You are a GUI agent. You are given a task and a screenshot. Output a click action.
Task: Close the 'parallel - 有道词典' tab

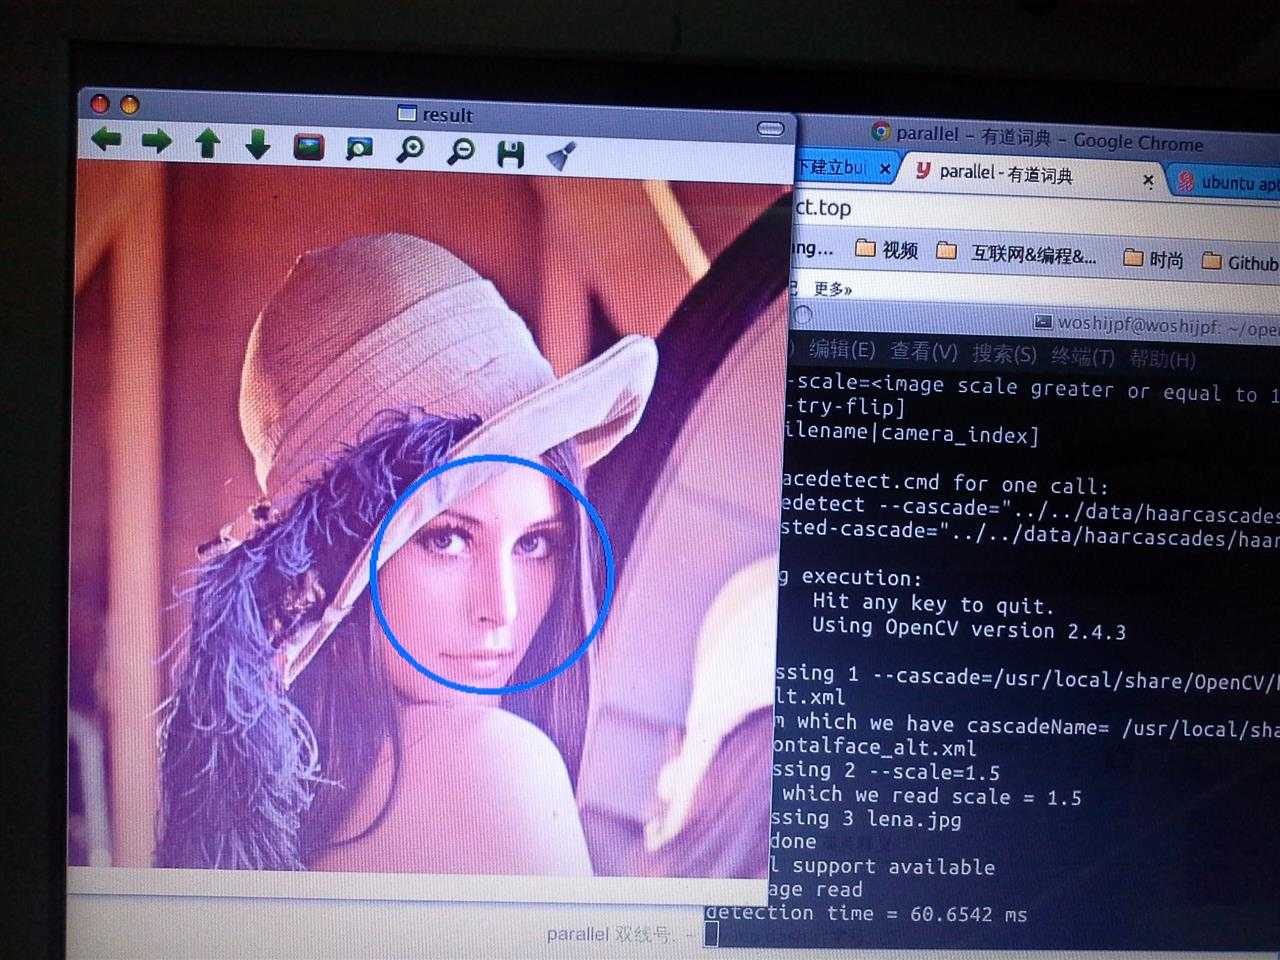point(1148,181)
